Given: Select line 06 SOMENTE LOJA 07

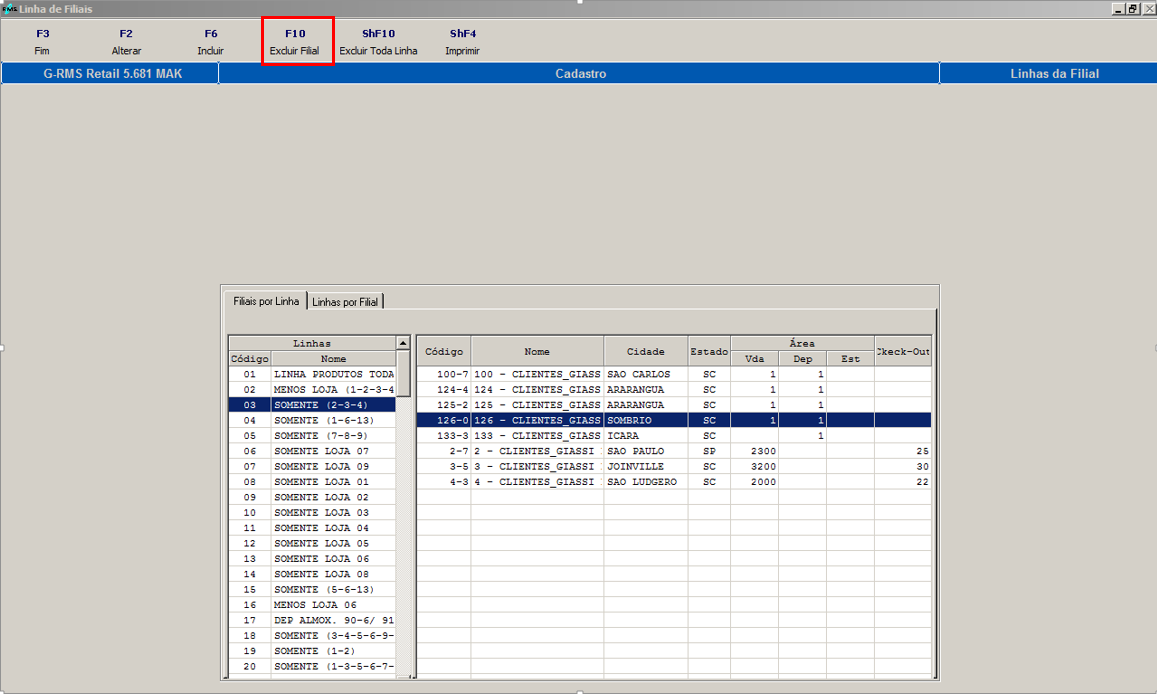Looking at the screenshot, I should click(x=312, y=451).
